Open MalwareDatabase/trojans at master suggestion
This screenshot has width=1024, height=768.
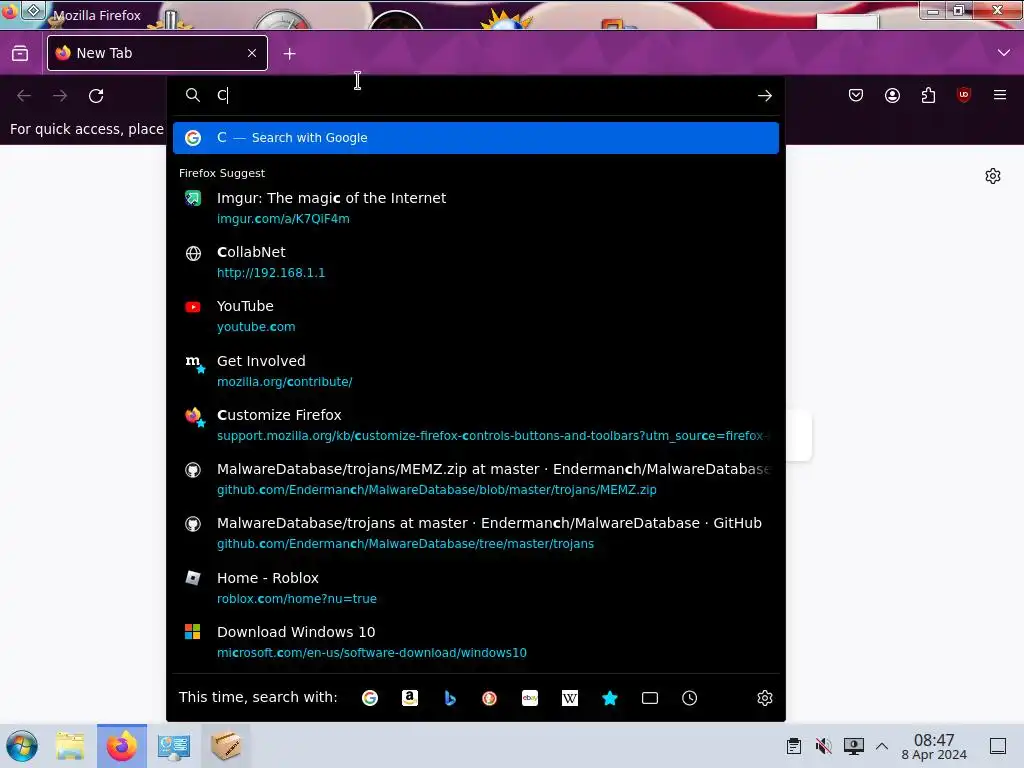click(475, 534)
